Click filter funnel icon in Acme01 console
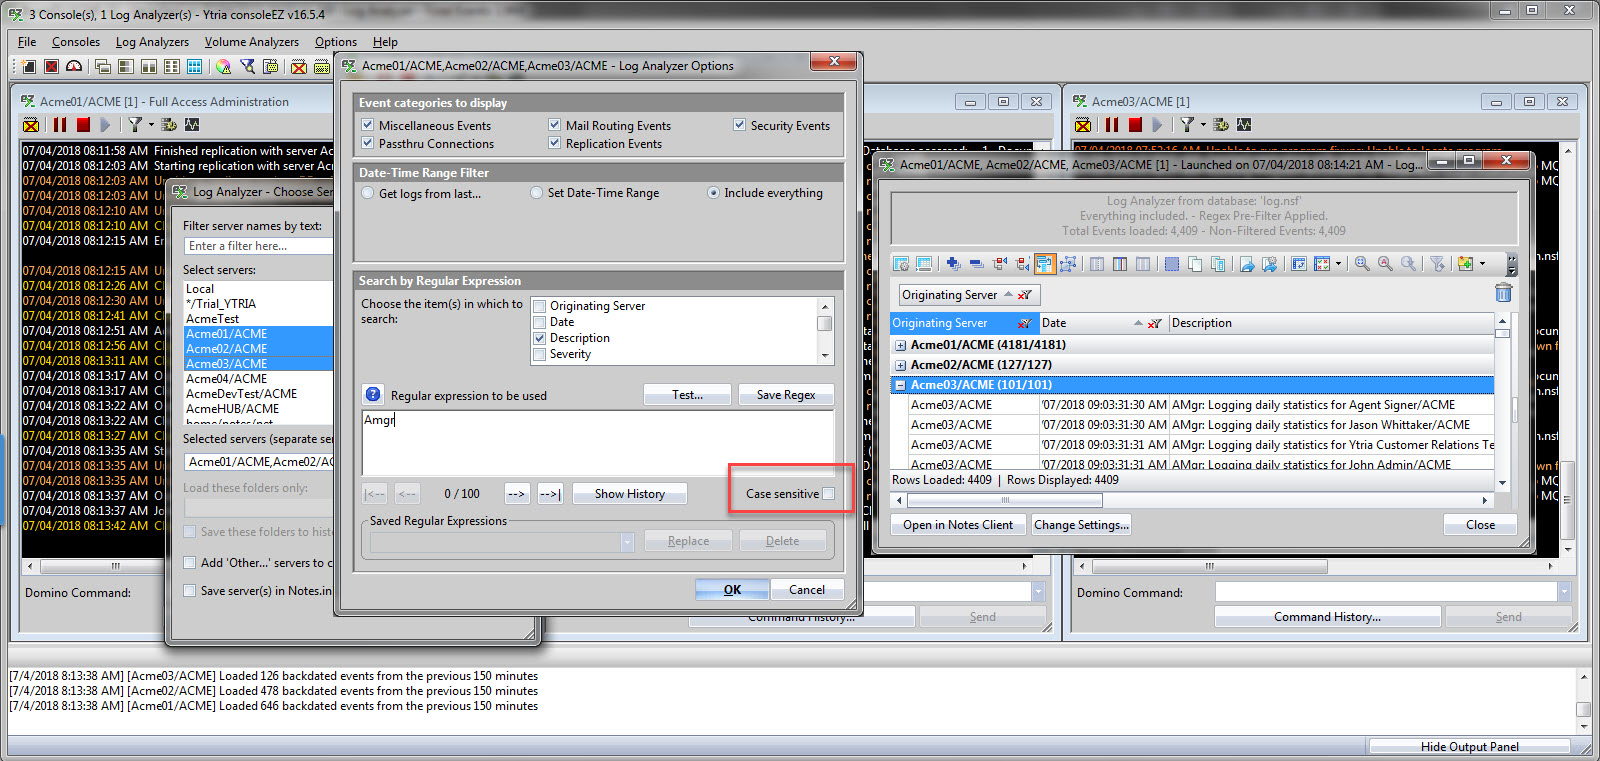The image size is (1600, 761). (x=135, y=125)
